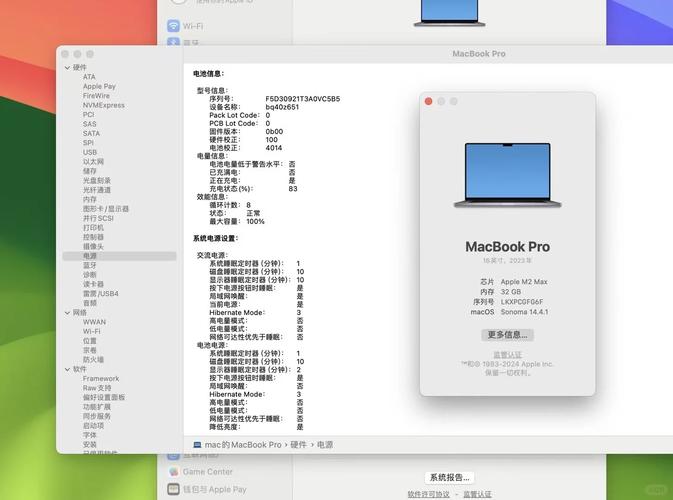The height and width of the screenshot is (500, 673).
Task: Open 监管认证 link in Settings window
Action: pyautogui.click(x=477, y=494)
